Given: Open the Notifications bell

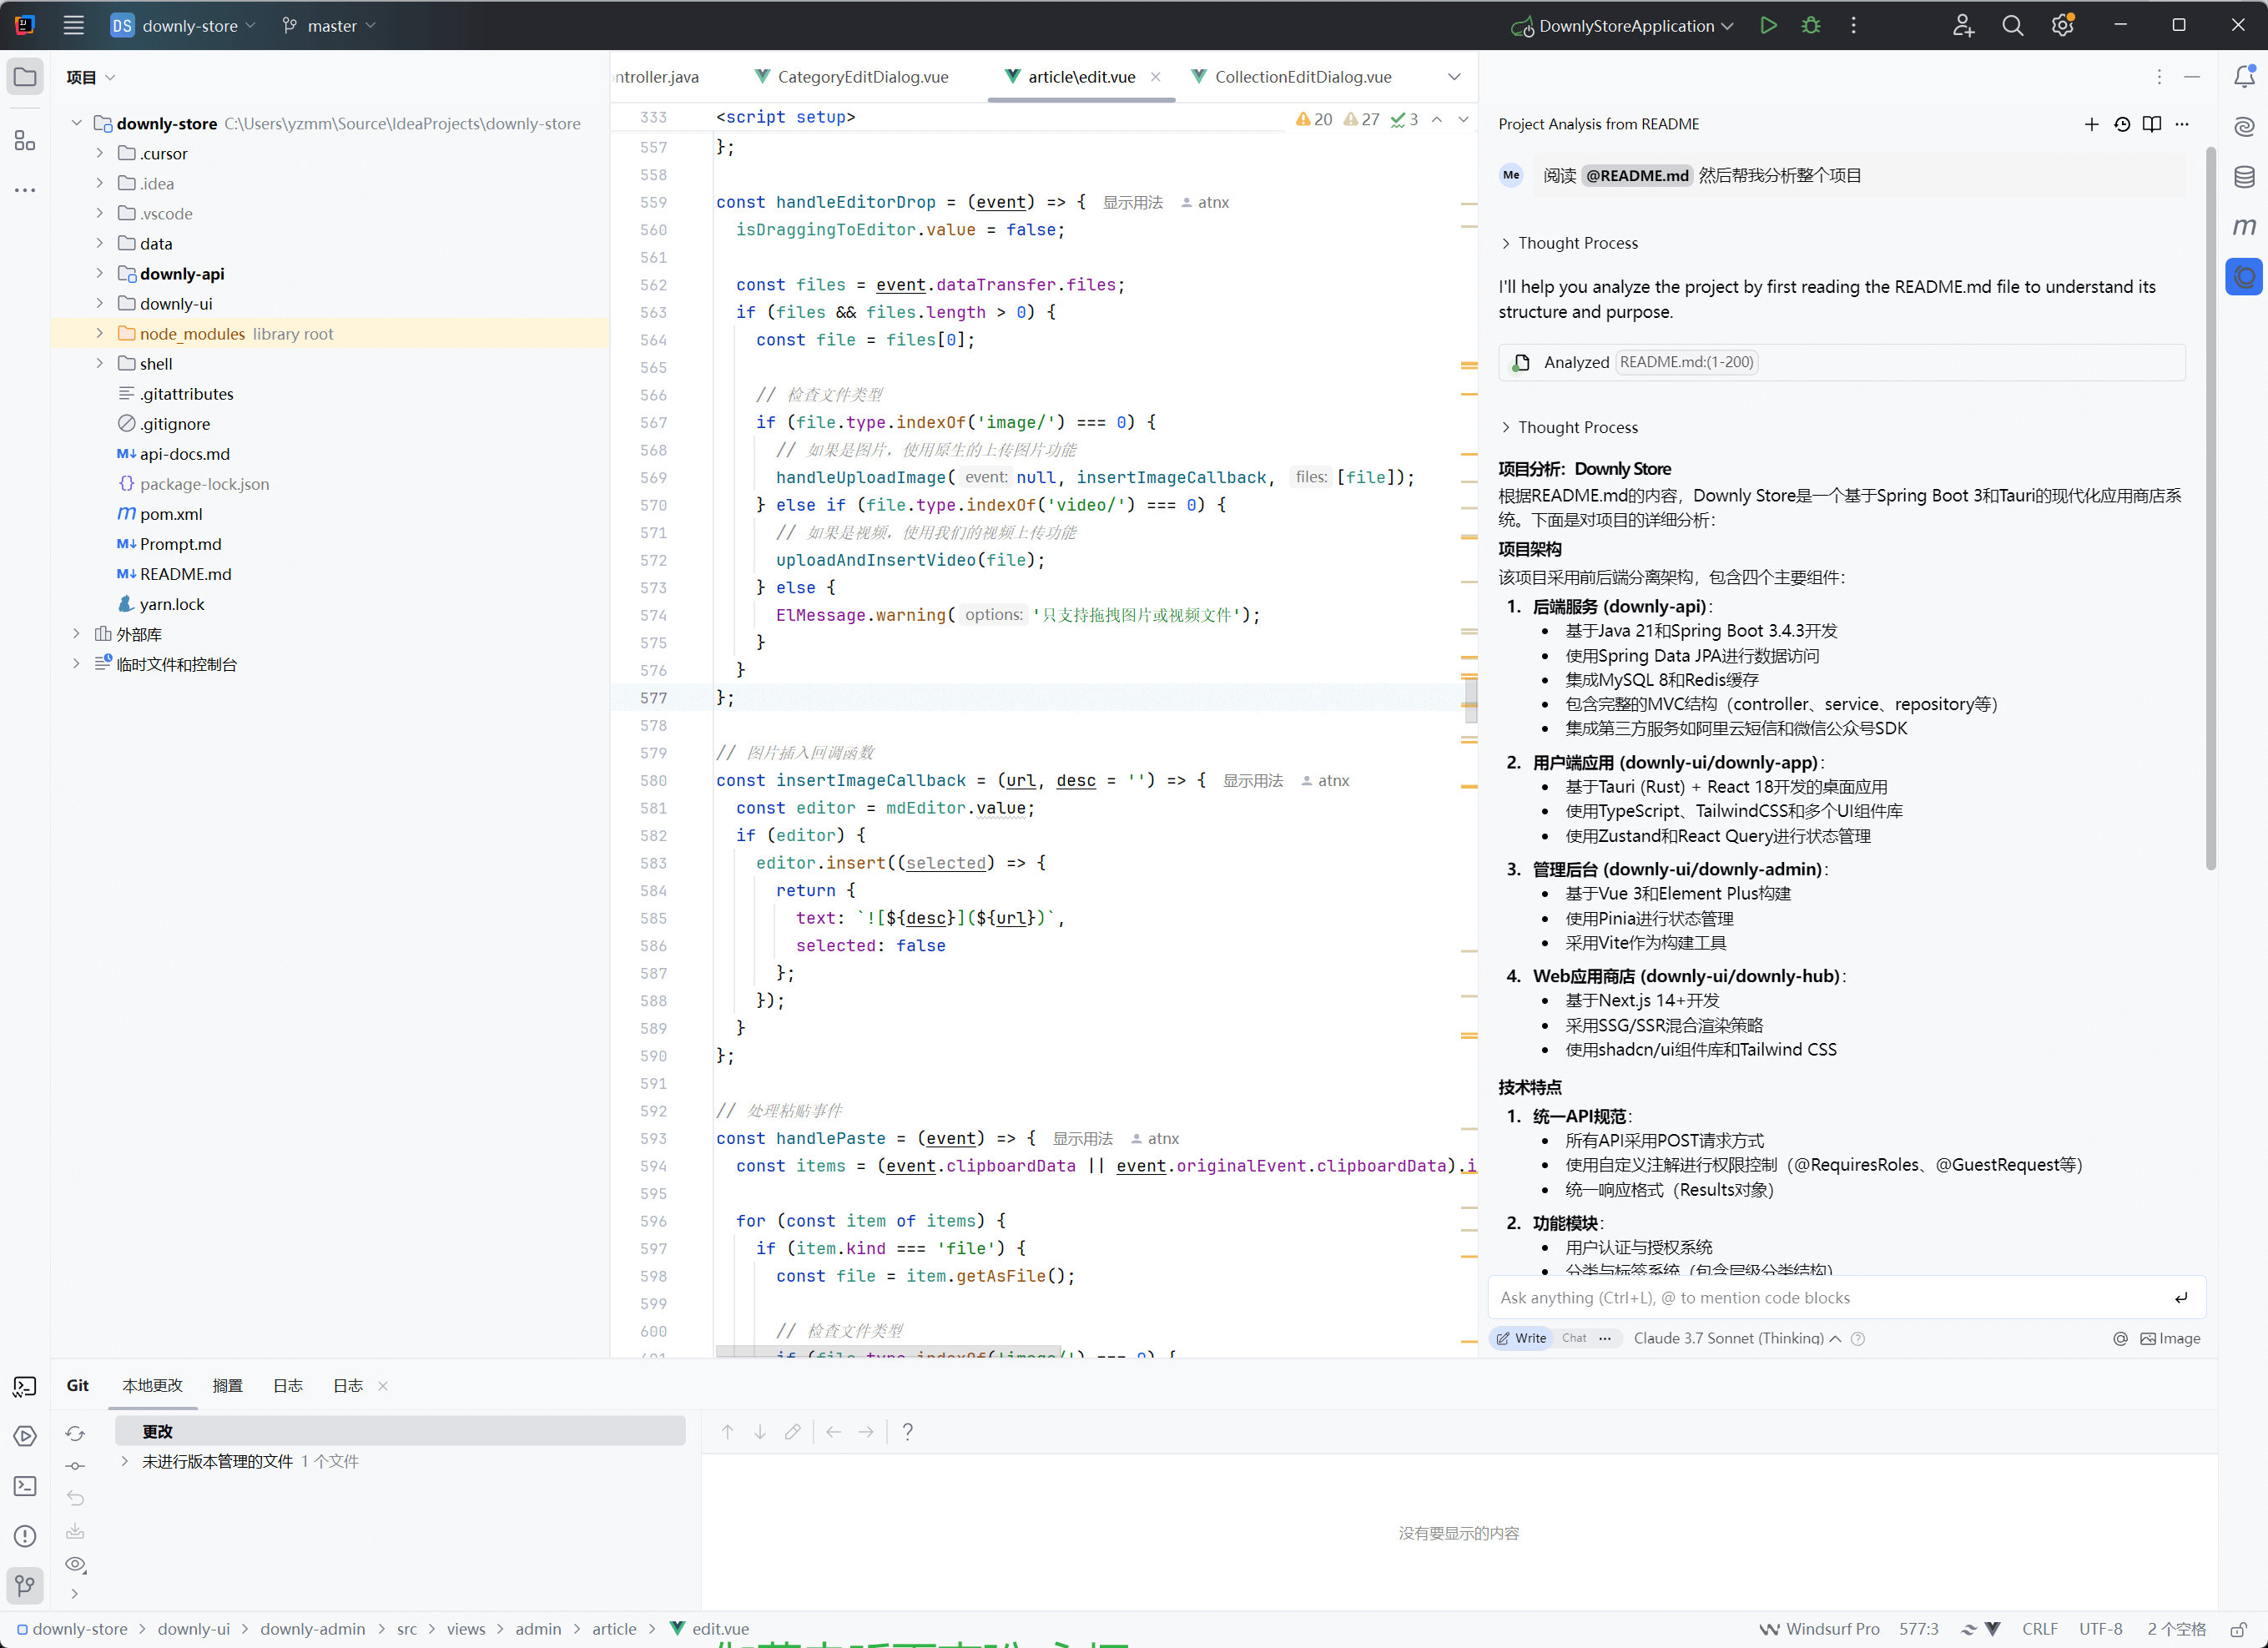Looking at the screenshot, I should click(2244, 76).
